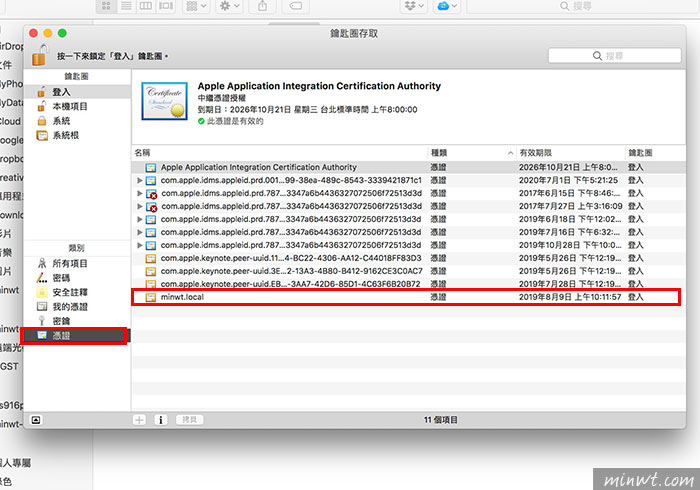Viewport: 700px width, 490px height.
Task: Click the Apple Application Integration certificate row icon
Action: tap(151, 167)
